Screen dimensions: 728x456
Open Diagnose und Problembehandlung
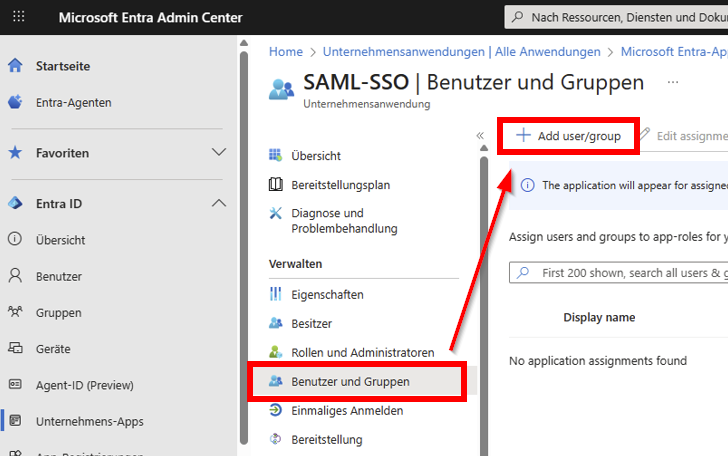tap(343, 221)
